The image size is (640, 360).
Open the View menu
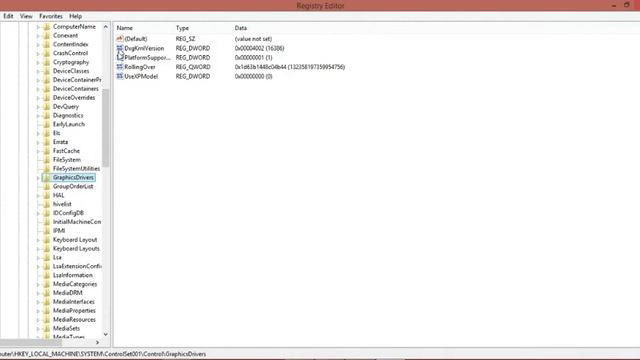click(26, 16)
